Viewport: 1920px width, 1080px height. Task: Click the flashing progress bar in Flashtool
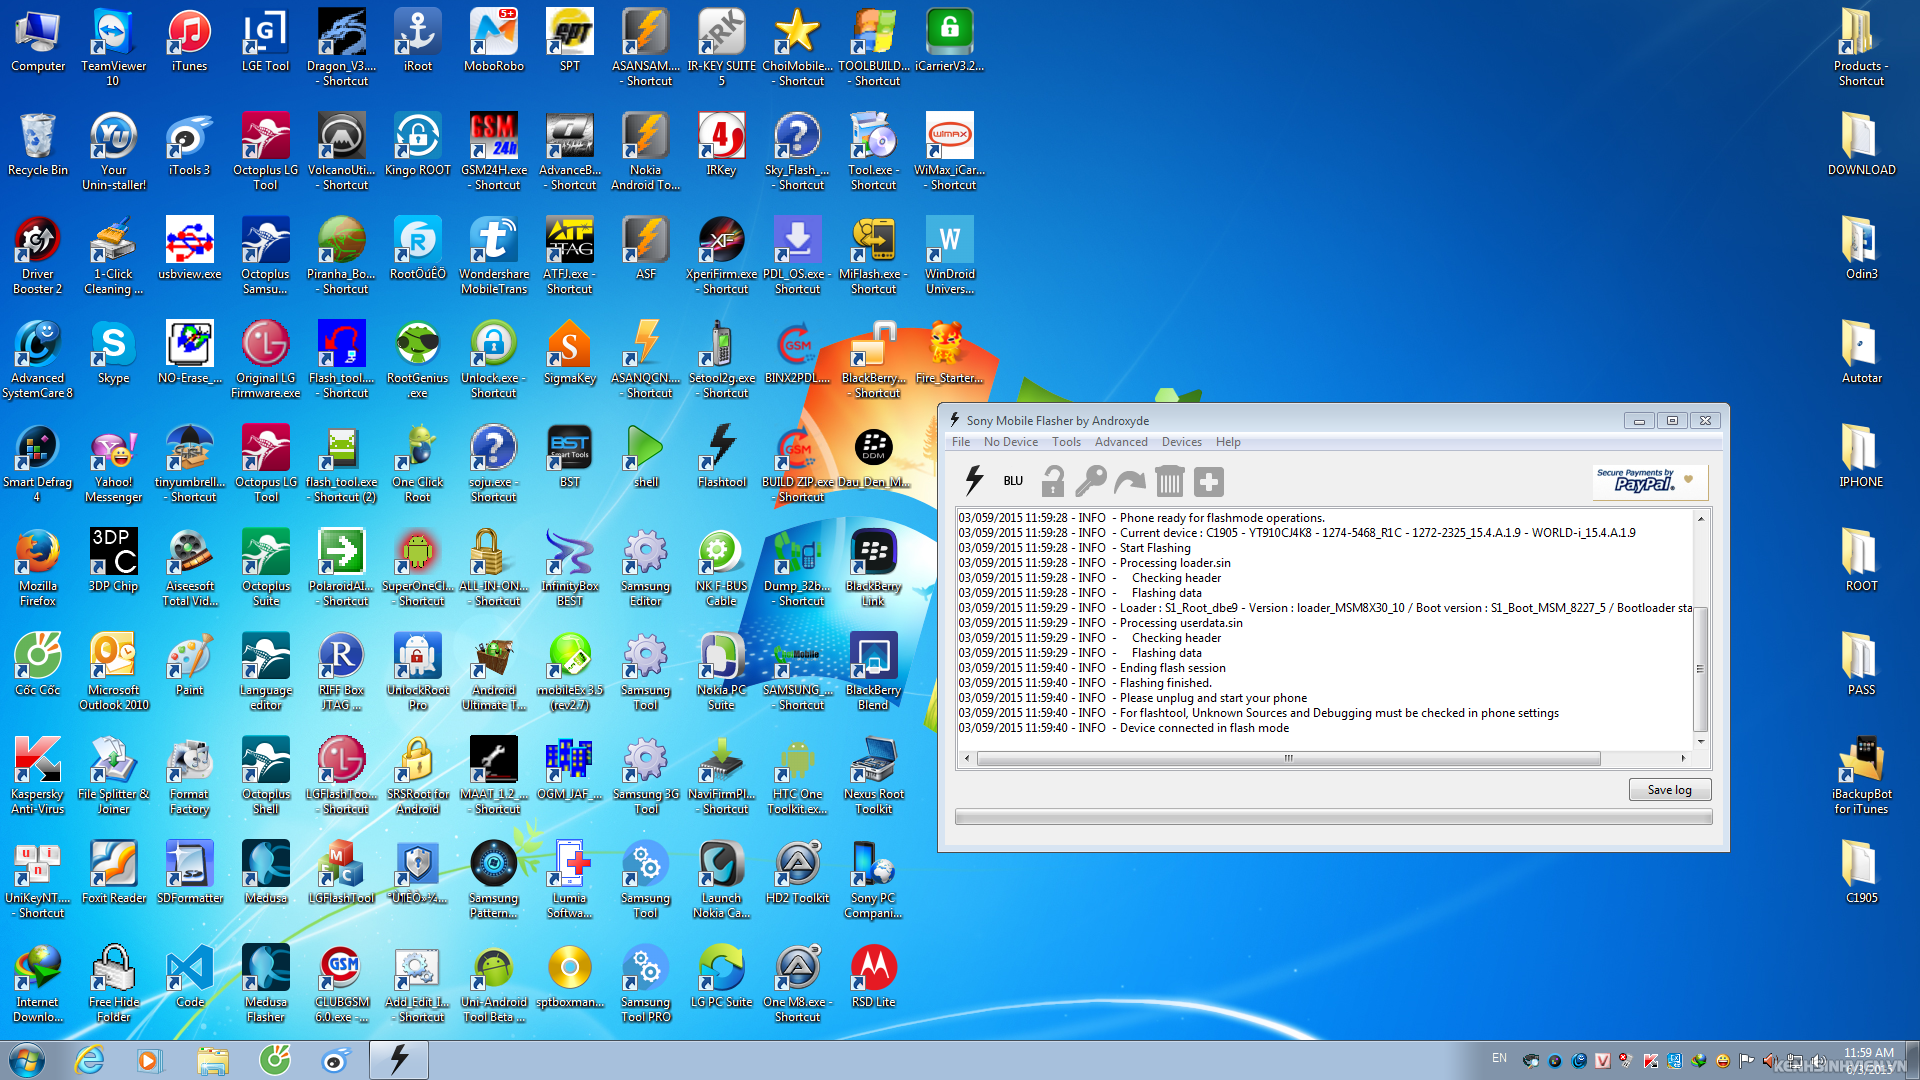coord(1333,817)
